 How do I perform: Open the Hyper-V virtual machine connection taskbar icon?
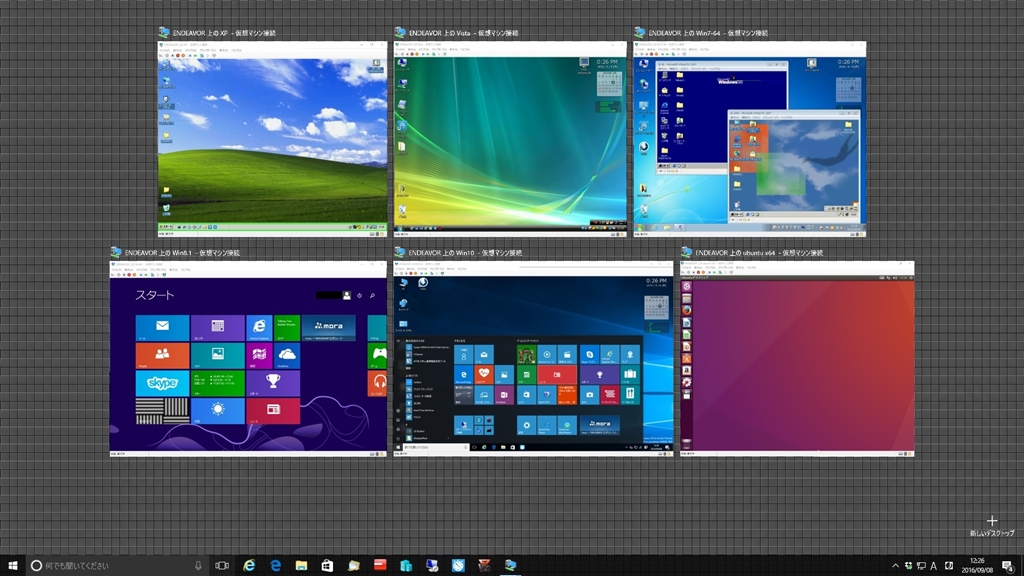511,565
